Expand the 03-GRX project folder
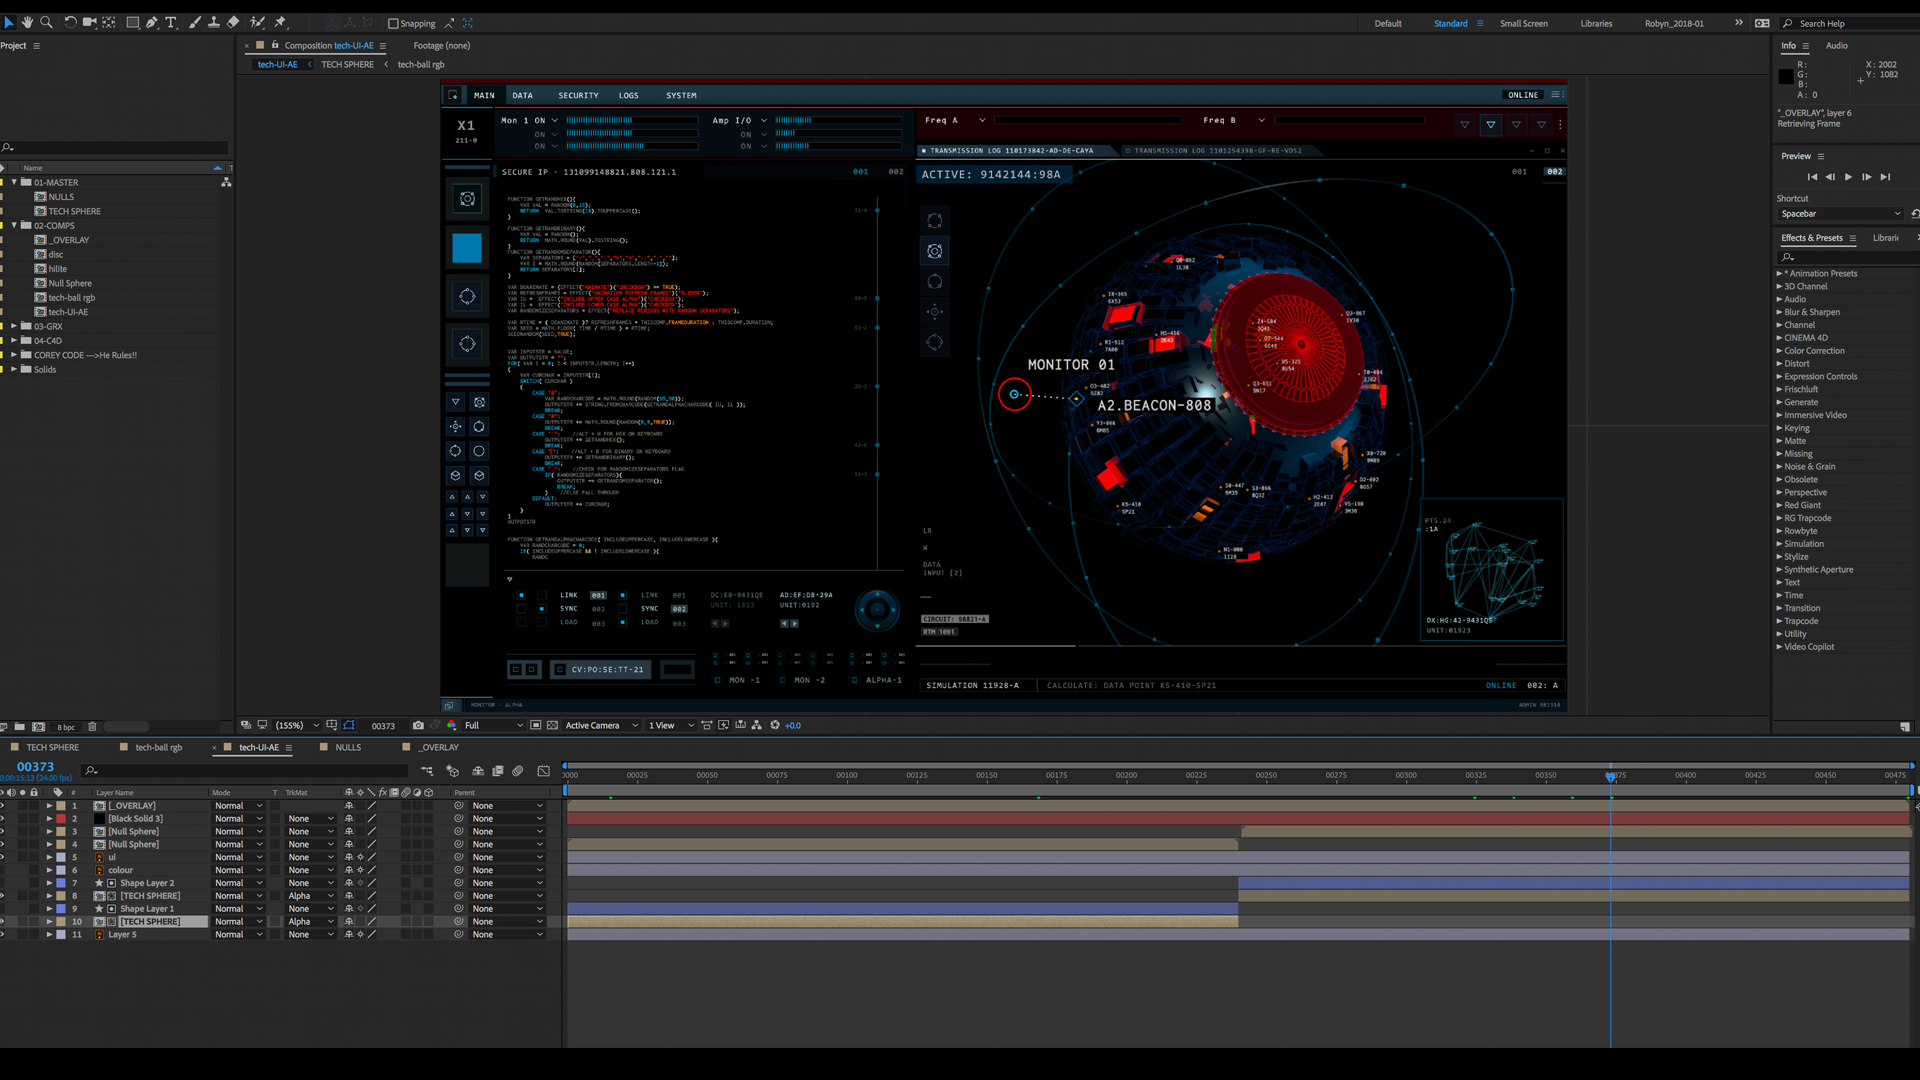The height and width of the screenshot is (1080, 1920). point(14,326)
